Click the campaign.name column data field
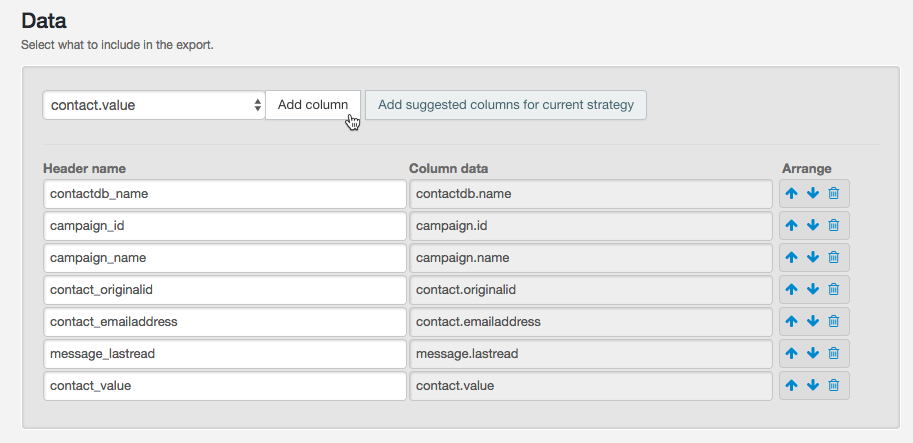 [x=590, y=258]
